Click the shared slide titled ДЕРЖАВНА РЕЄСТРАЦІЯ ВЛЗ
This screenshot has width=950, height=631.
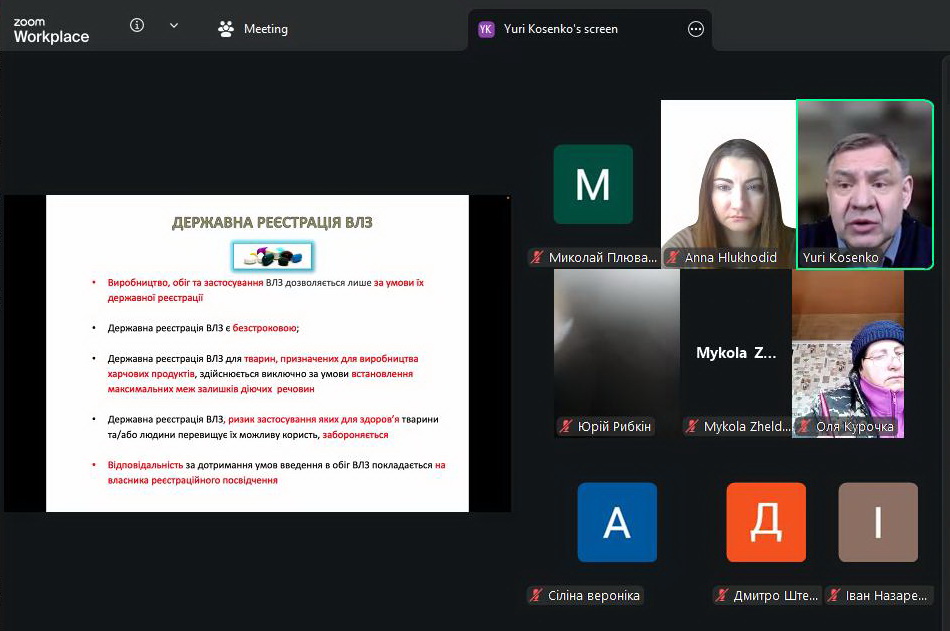257,353
